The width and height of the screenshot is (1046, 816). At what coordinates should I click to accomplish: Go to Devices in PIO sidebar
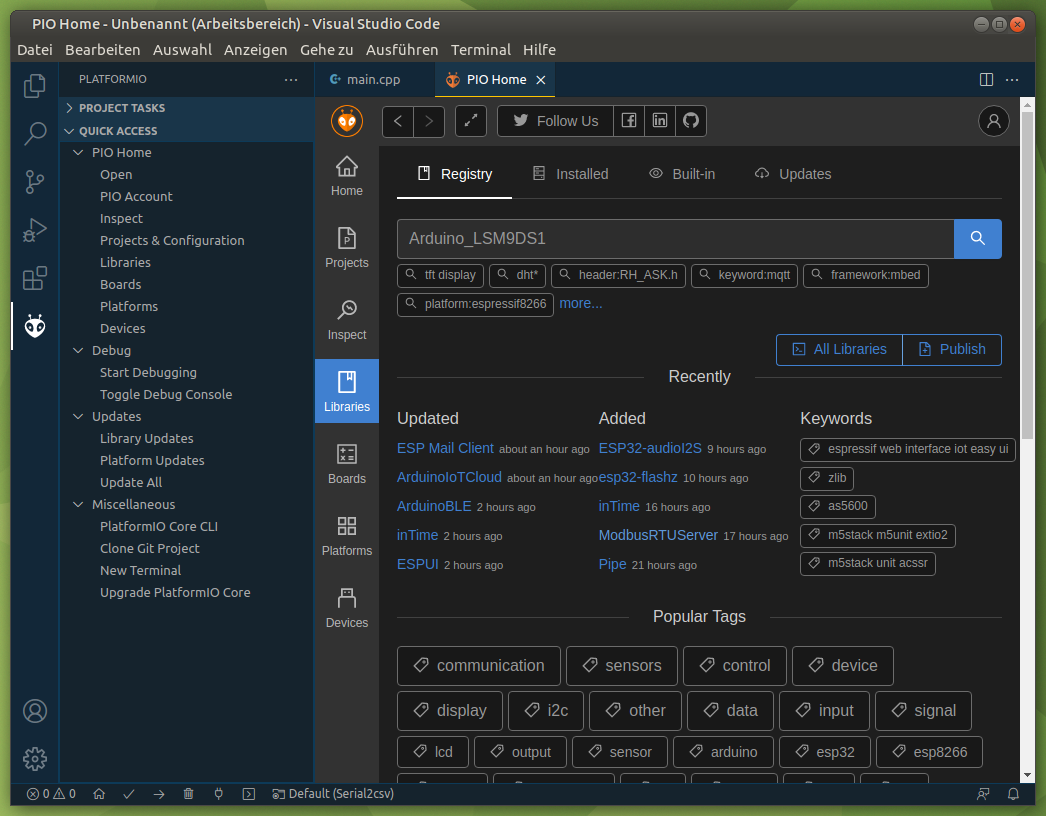pos(347,608)
